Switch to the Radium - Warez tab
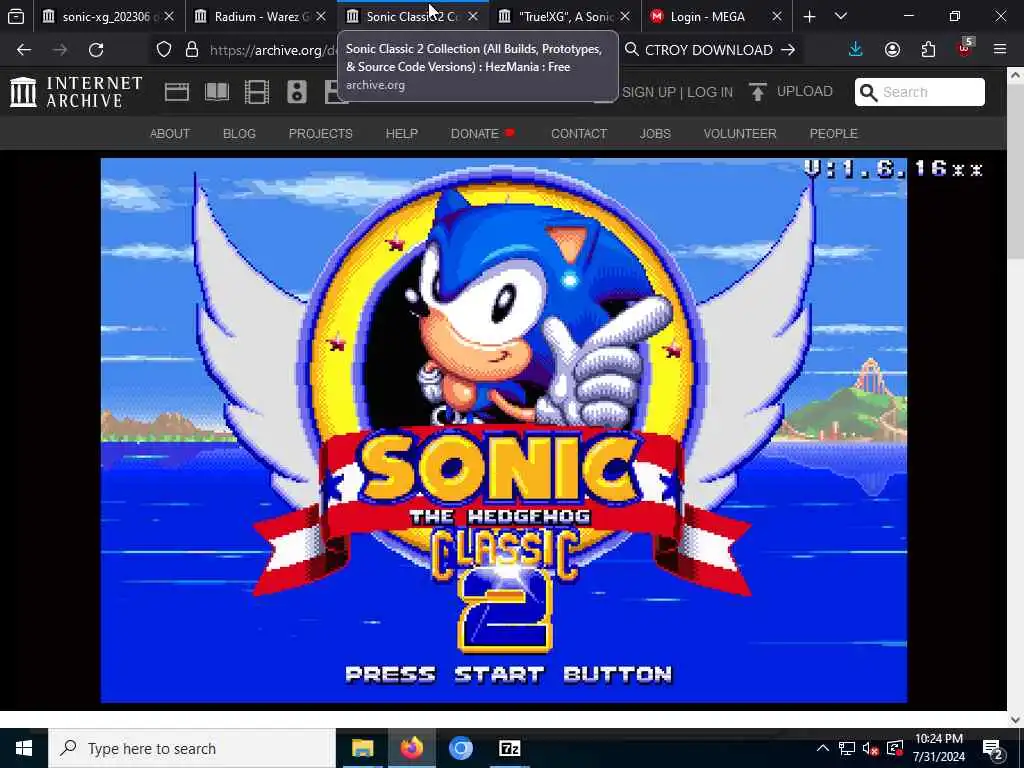The height and width of the screenshot is (768, 1024). coord(261,16)
